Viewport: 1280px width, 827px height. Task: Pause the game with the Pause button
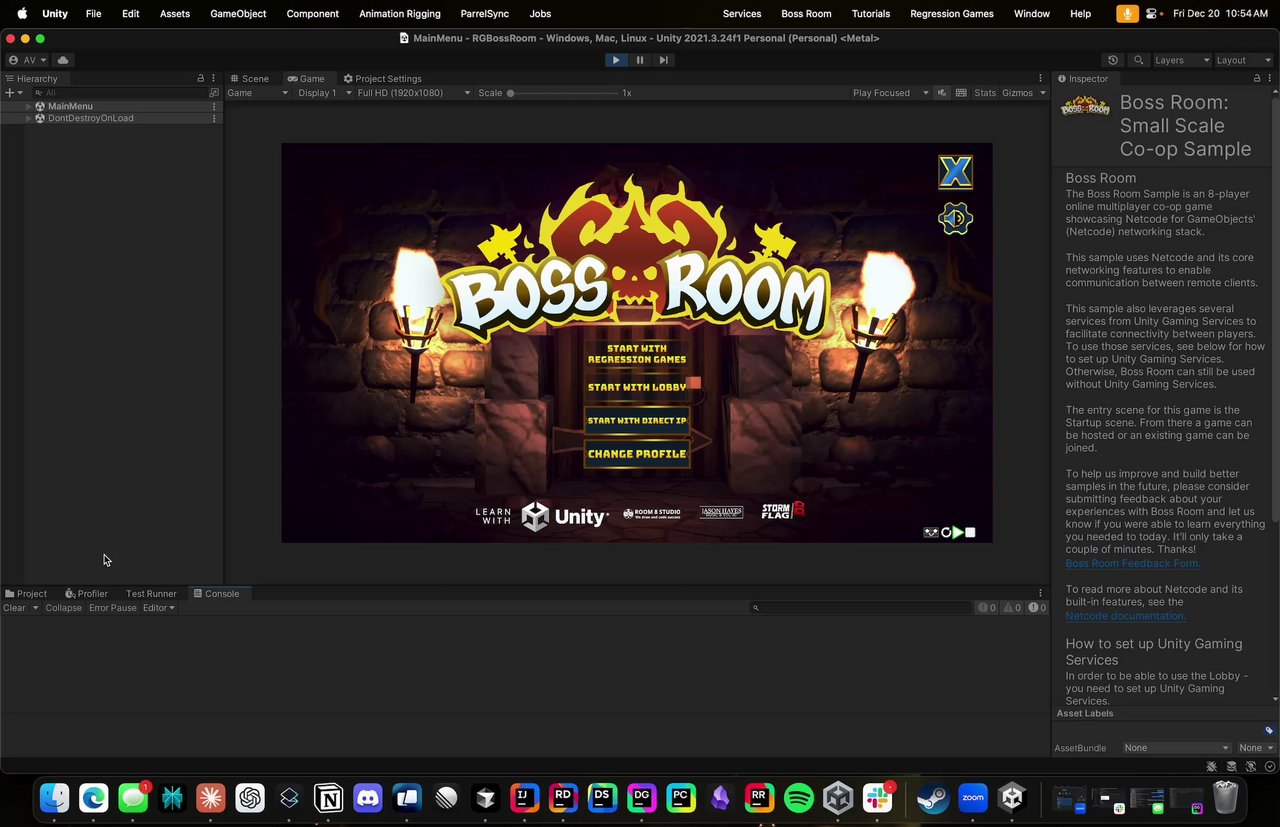pos(640,60)
